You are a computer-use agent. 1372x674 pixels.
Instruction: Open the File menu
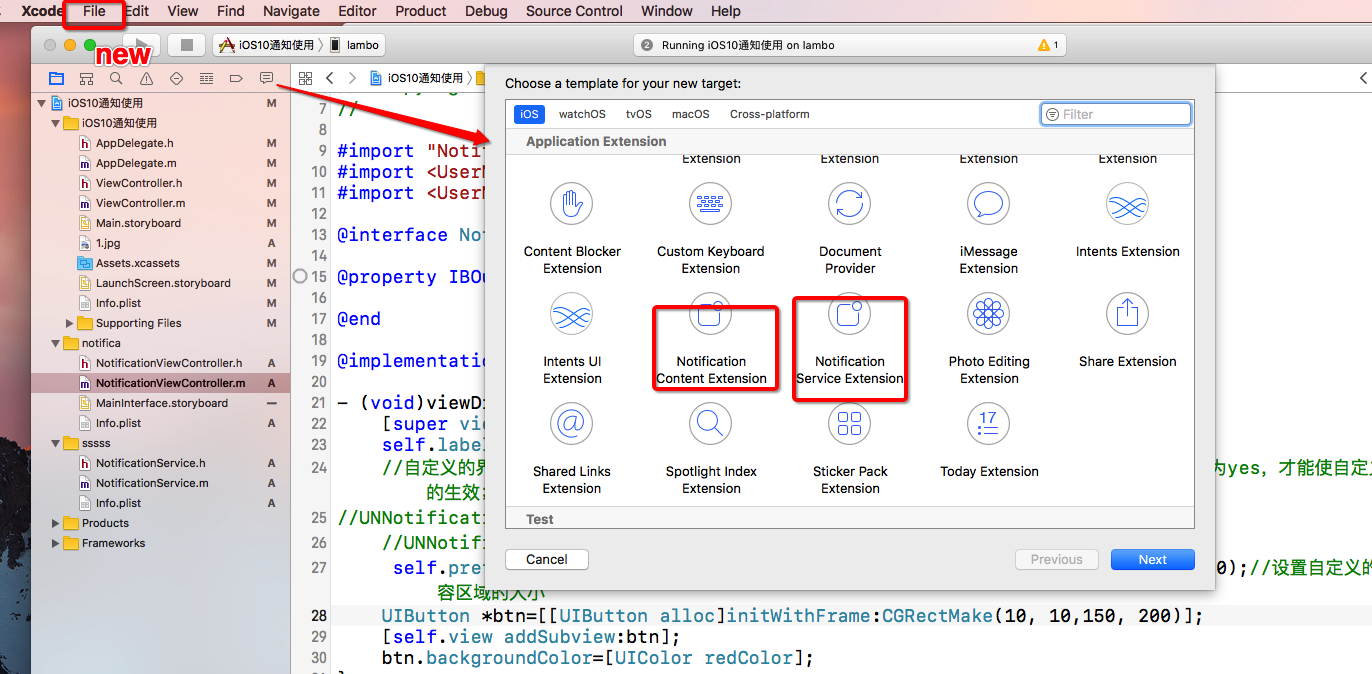tap(94, 11)
